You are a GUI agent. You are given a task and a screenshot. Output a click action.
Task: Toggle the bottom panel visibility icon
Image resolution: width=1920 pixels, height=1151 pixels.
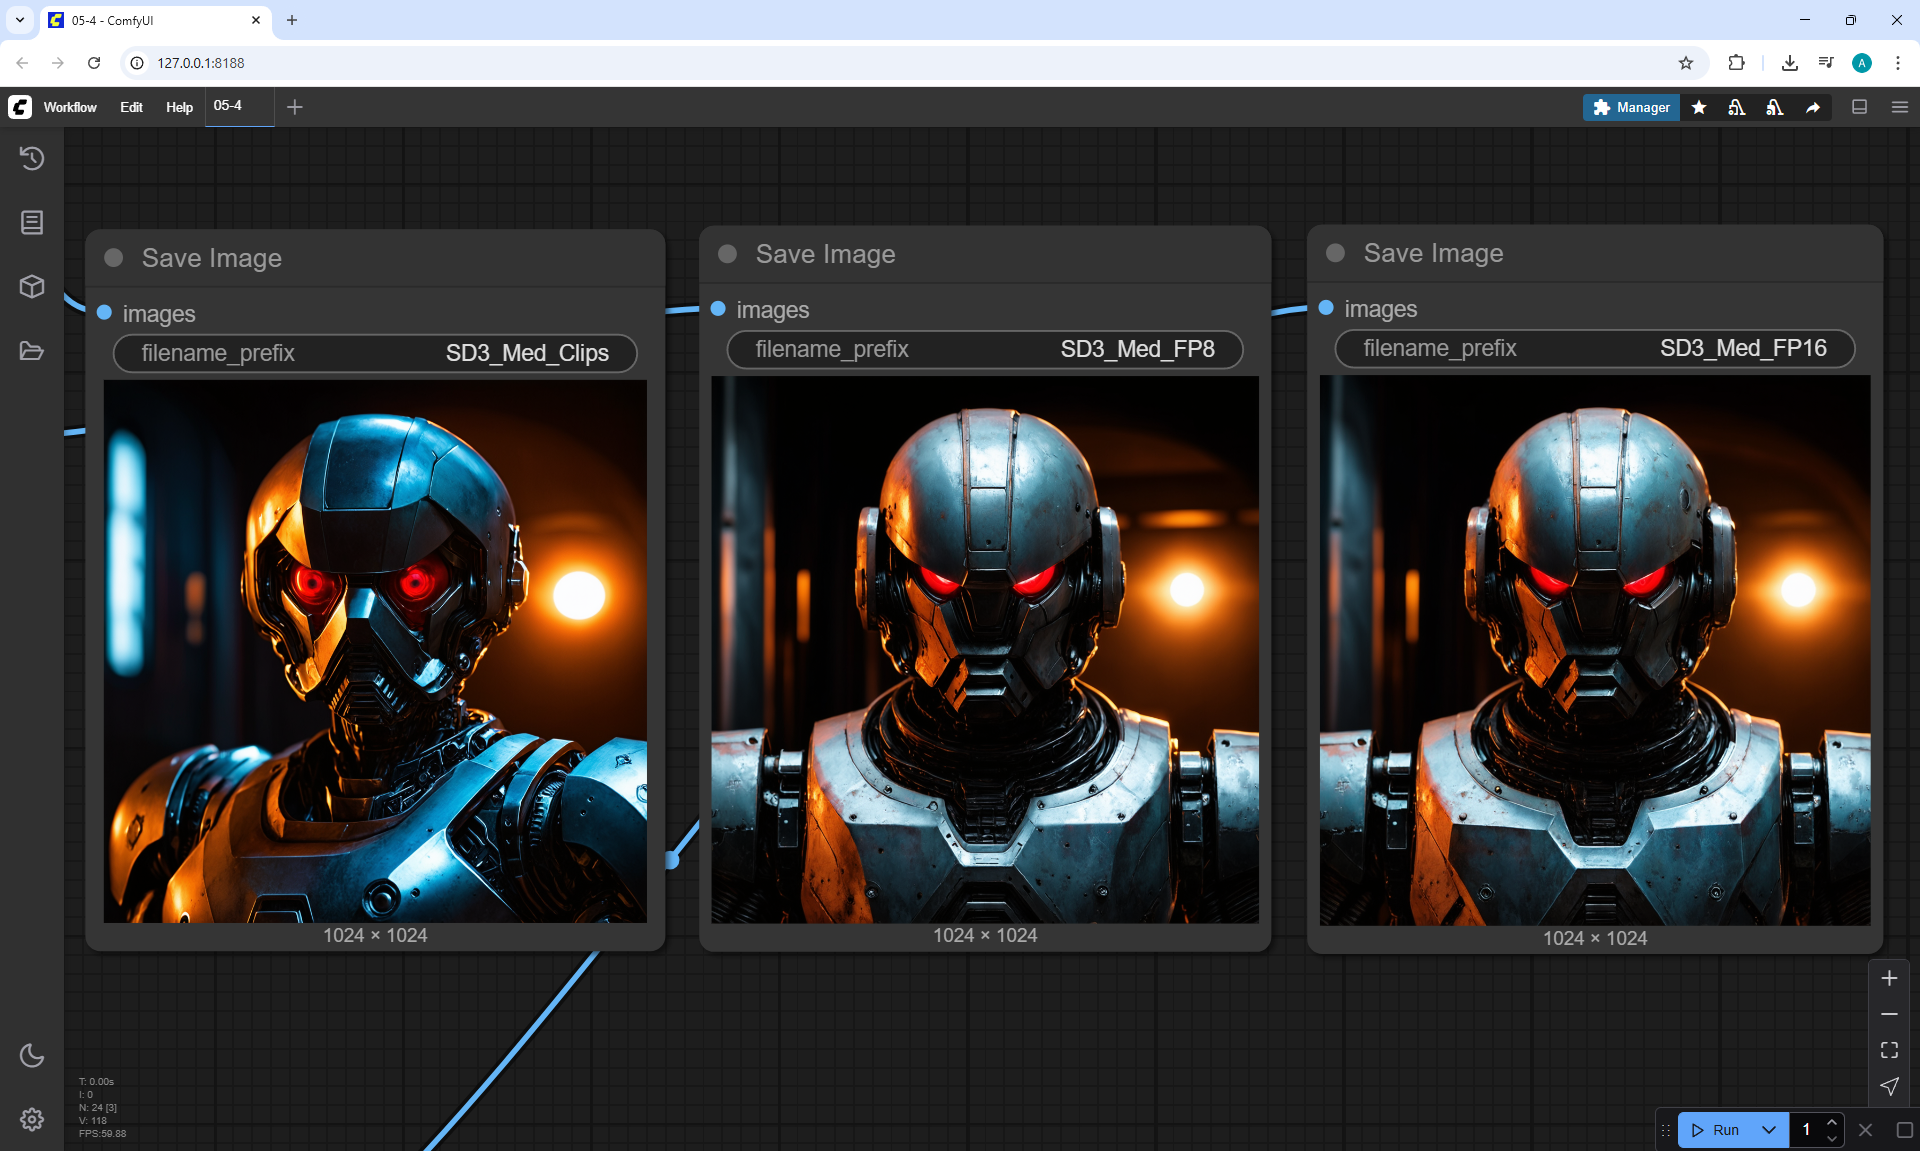click(x=1859, y=107)
